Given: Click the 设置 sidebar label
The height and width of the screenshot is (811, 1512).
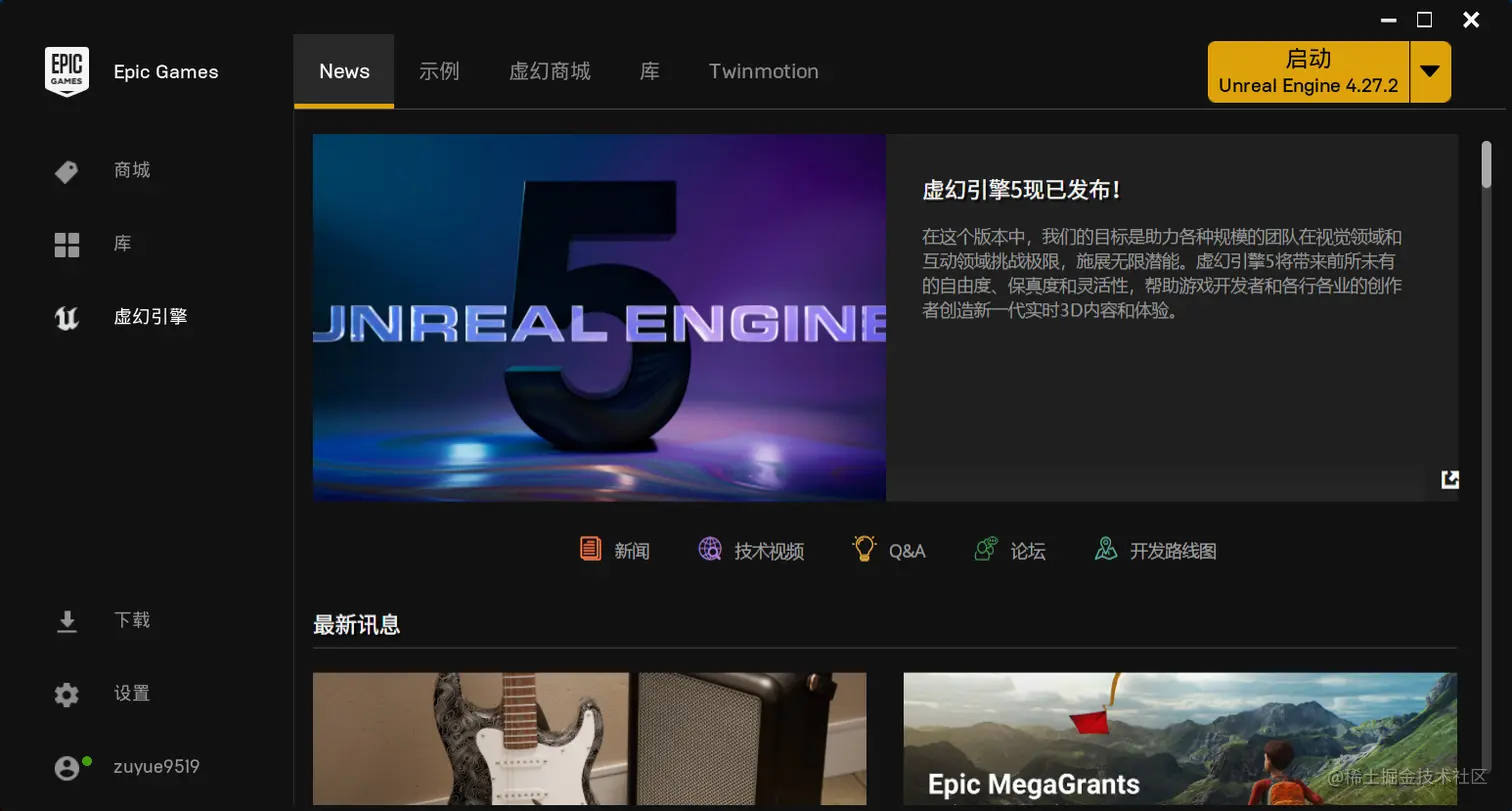Looking at the screenshot, I should tap(132, 693).
